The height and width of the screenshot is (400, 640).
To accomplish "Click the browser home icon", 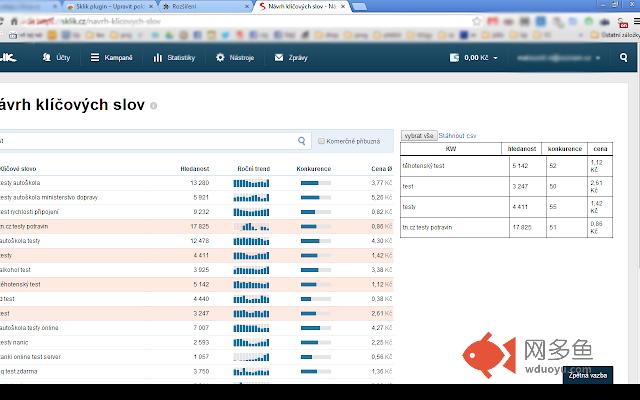I will tap(14, 21).
